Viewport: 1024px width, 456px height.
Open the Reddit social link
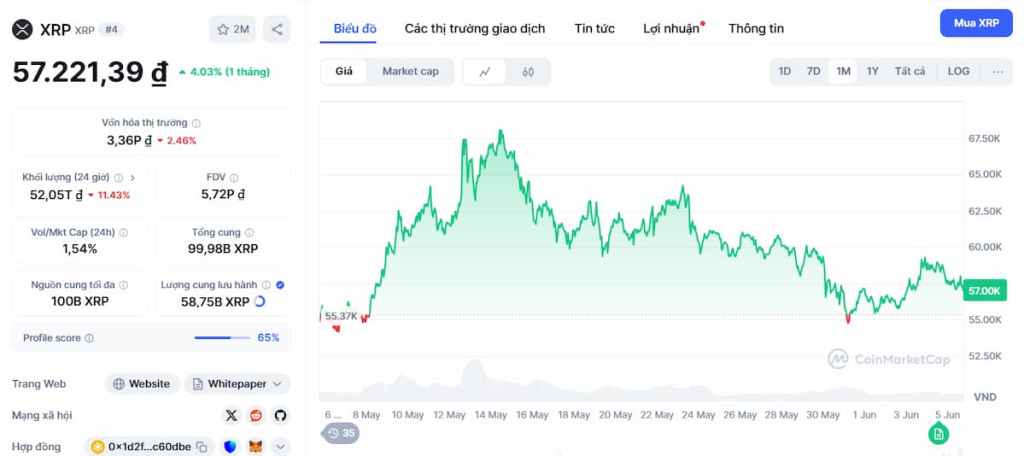(x=256, y=415)
